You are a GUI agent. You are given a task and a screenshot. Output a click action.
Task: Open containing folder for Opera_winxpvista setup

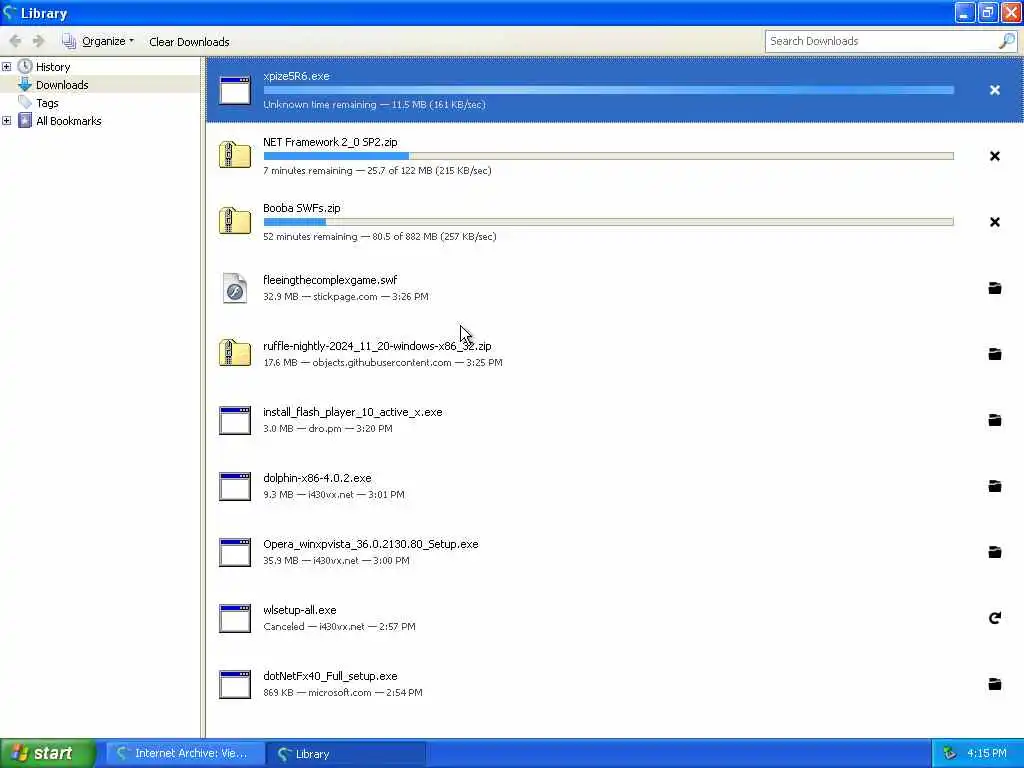[995, 552]
